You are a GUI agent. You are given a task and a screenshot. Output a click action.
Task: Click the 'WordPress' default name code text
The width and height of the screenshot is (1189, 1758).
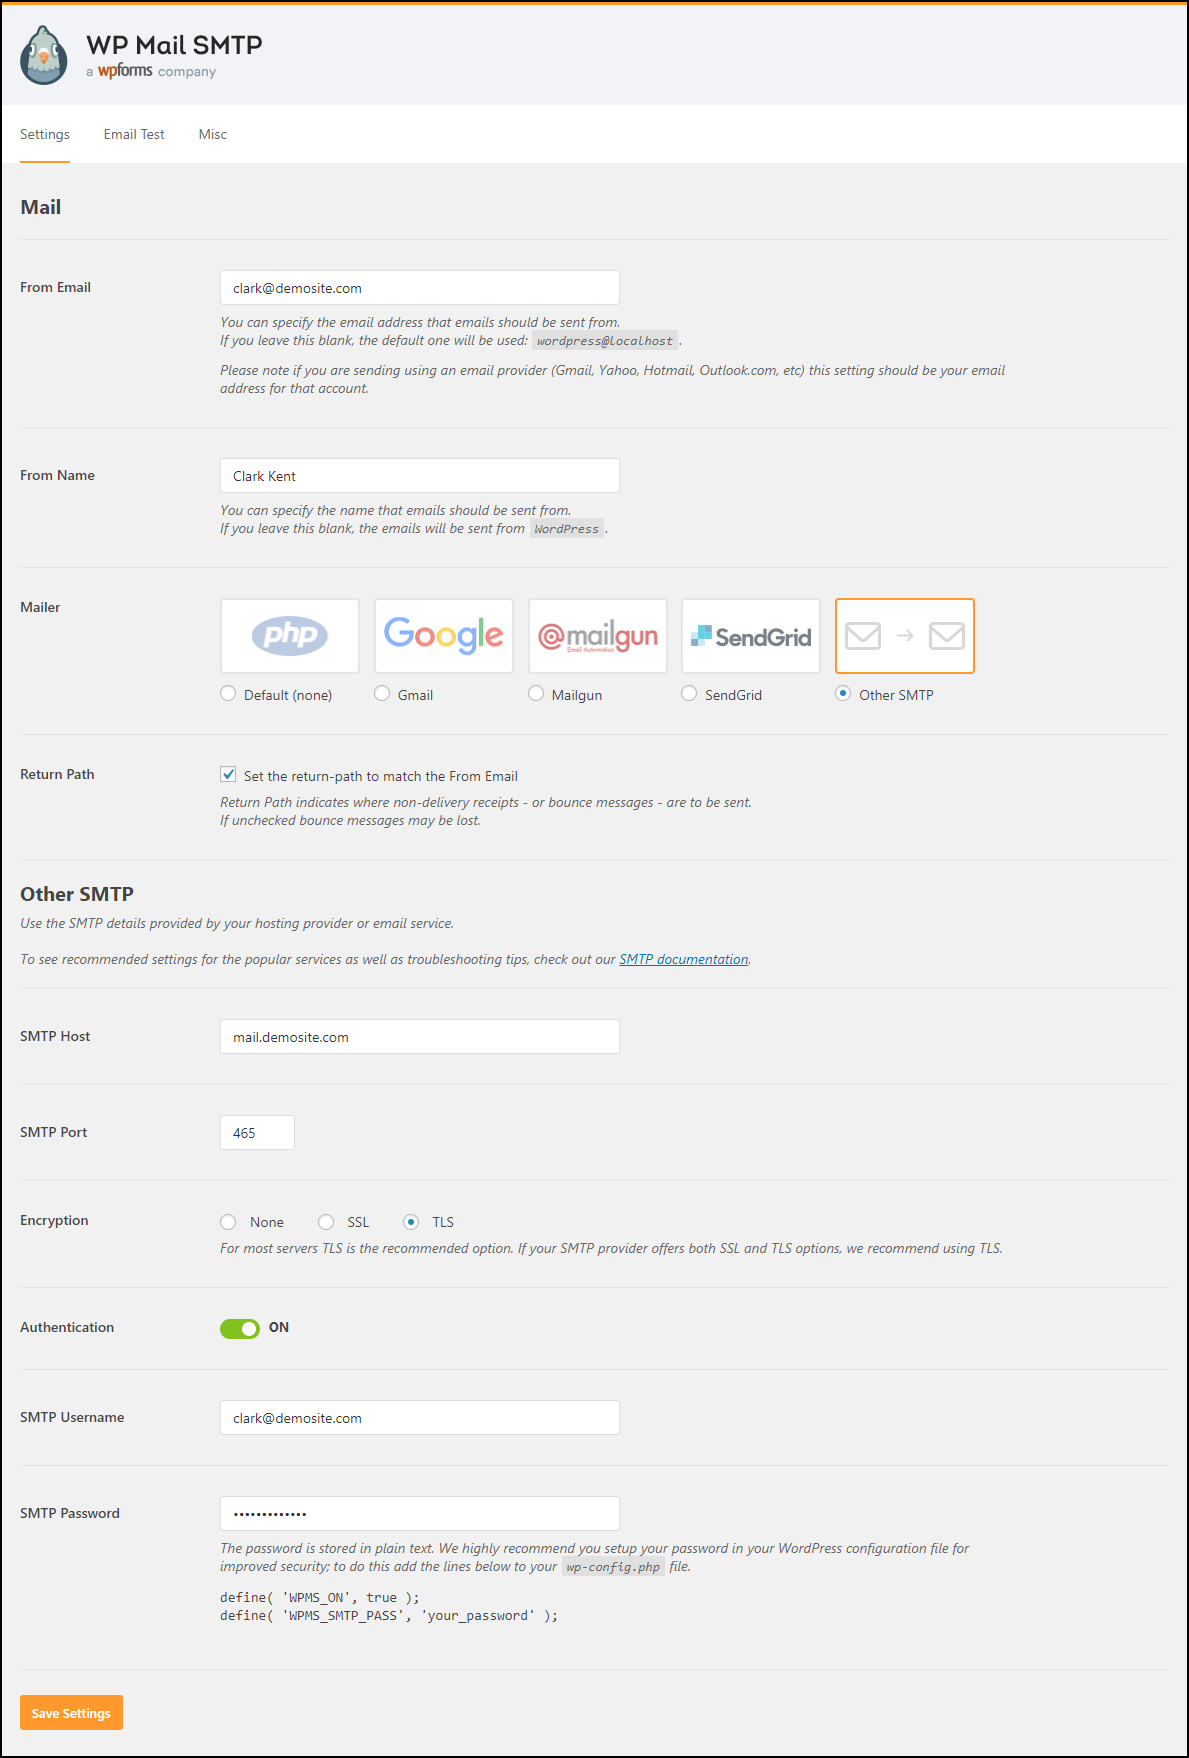point(567,529)
